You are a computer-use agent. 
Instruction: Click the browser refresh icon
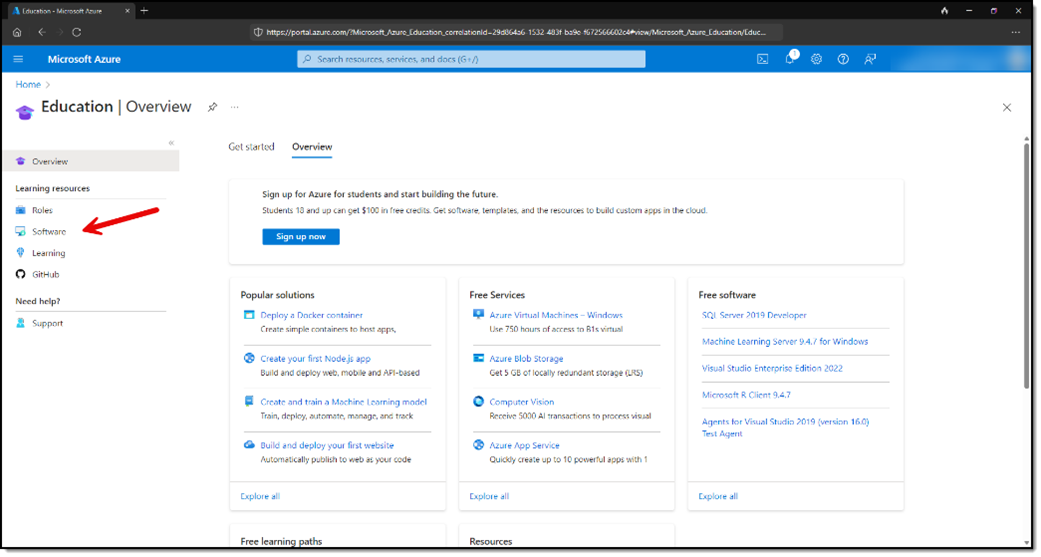[x=76, y=32]
